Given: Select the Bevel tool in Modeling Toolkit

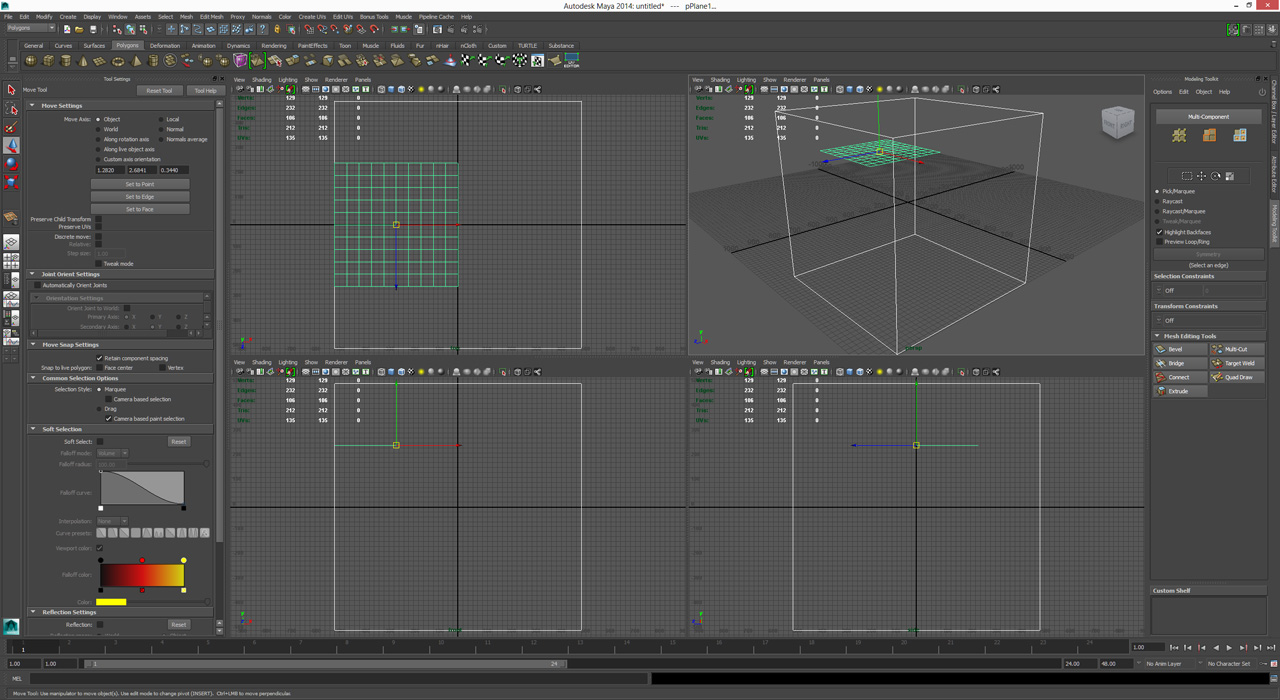Looking at the screenshot, I should click(x=1175, y=349).
